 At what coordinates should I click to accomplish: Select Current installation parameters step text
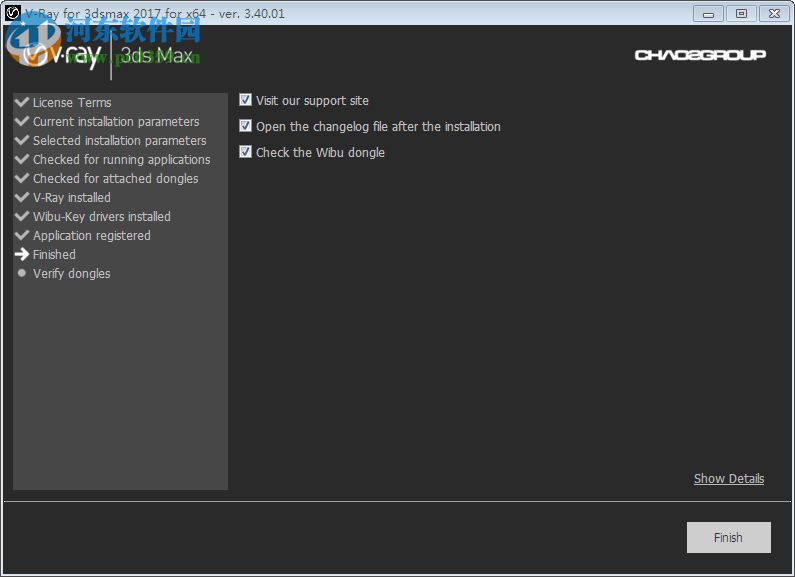point(116,122)
